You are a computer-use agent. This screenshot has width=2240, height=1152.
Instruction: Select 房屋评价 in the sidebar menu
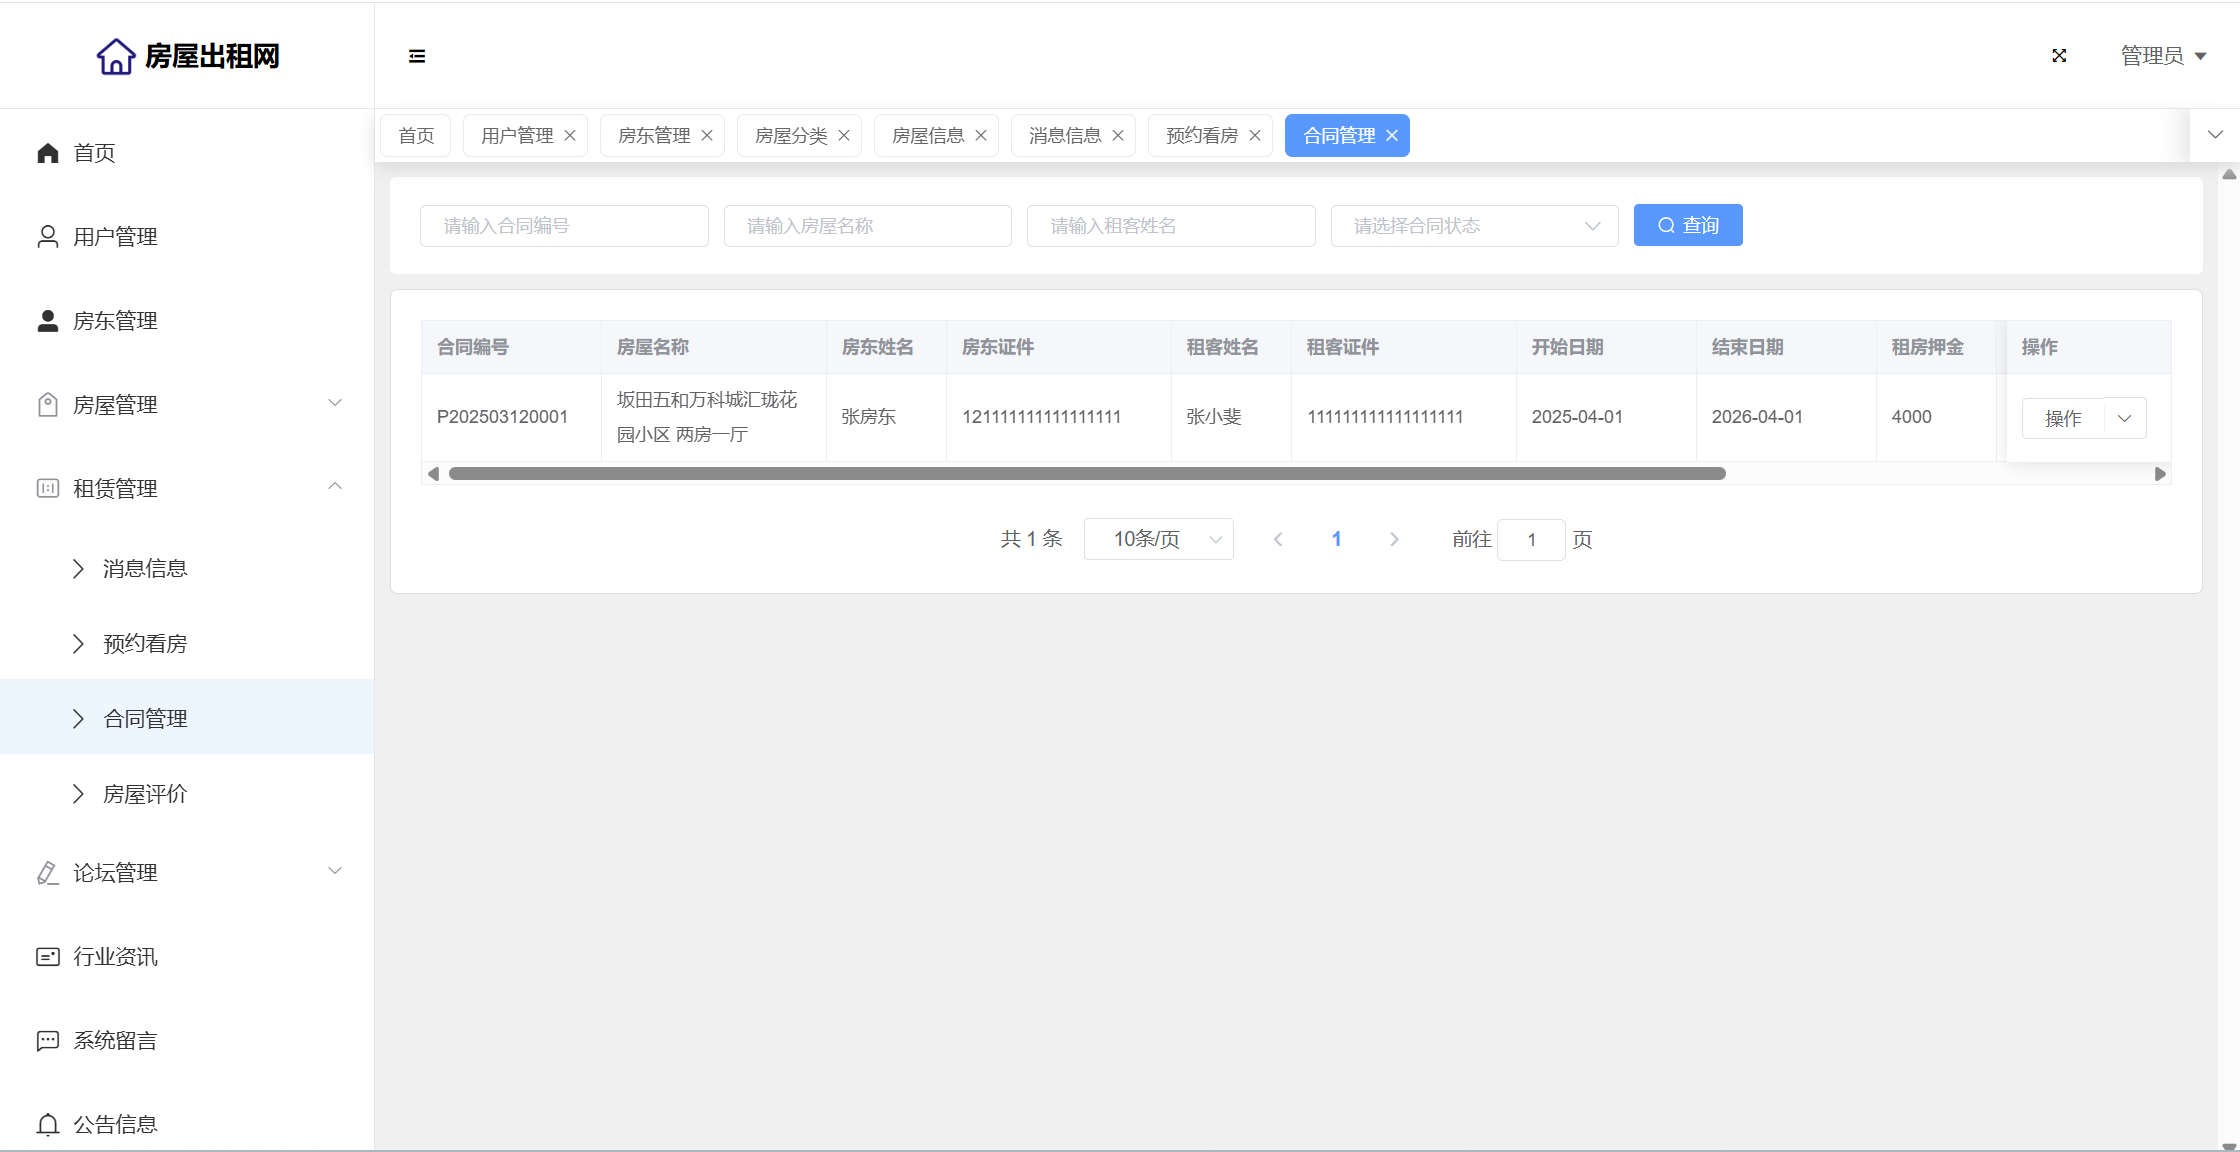tap(145, 793)
